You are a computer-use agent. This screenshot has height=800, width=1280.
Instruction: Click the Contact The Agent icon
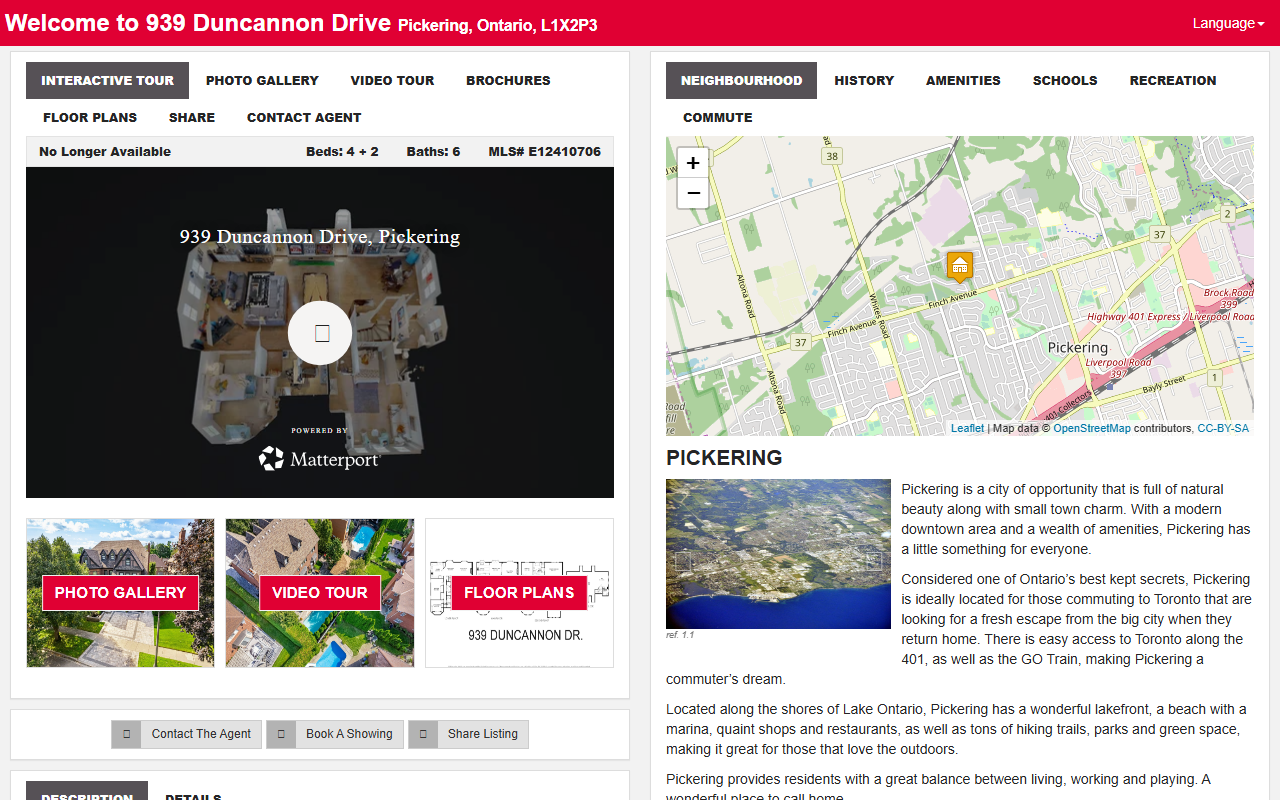pos(126,734)
